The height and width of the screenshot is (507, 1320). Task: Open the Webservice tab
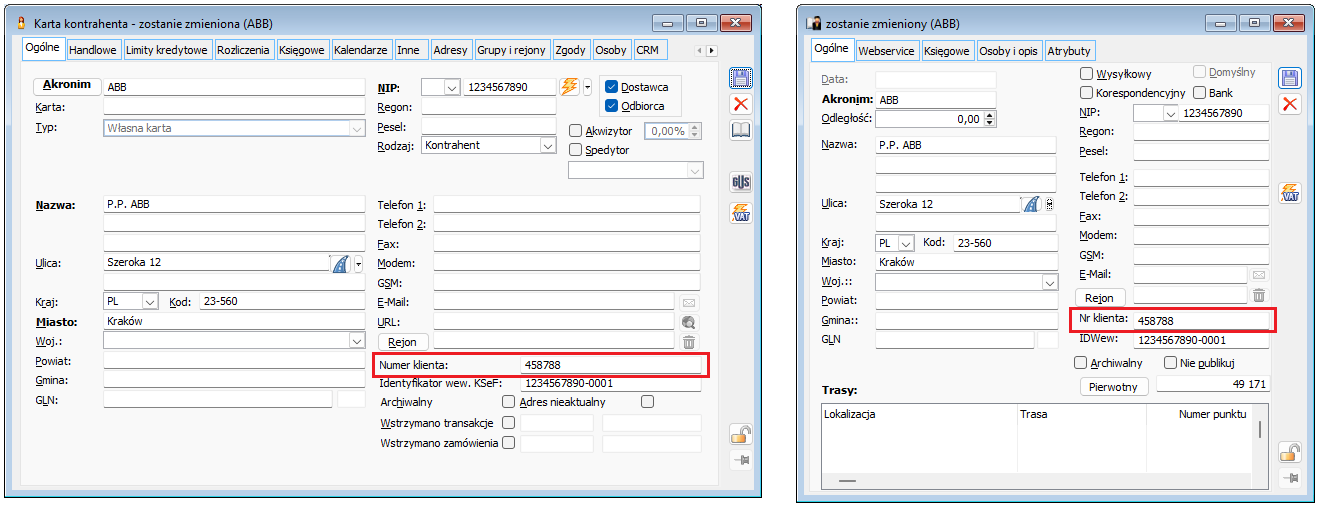(x=887, y=51)
